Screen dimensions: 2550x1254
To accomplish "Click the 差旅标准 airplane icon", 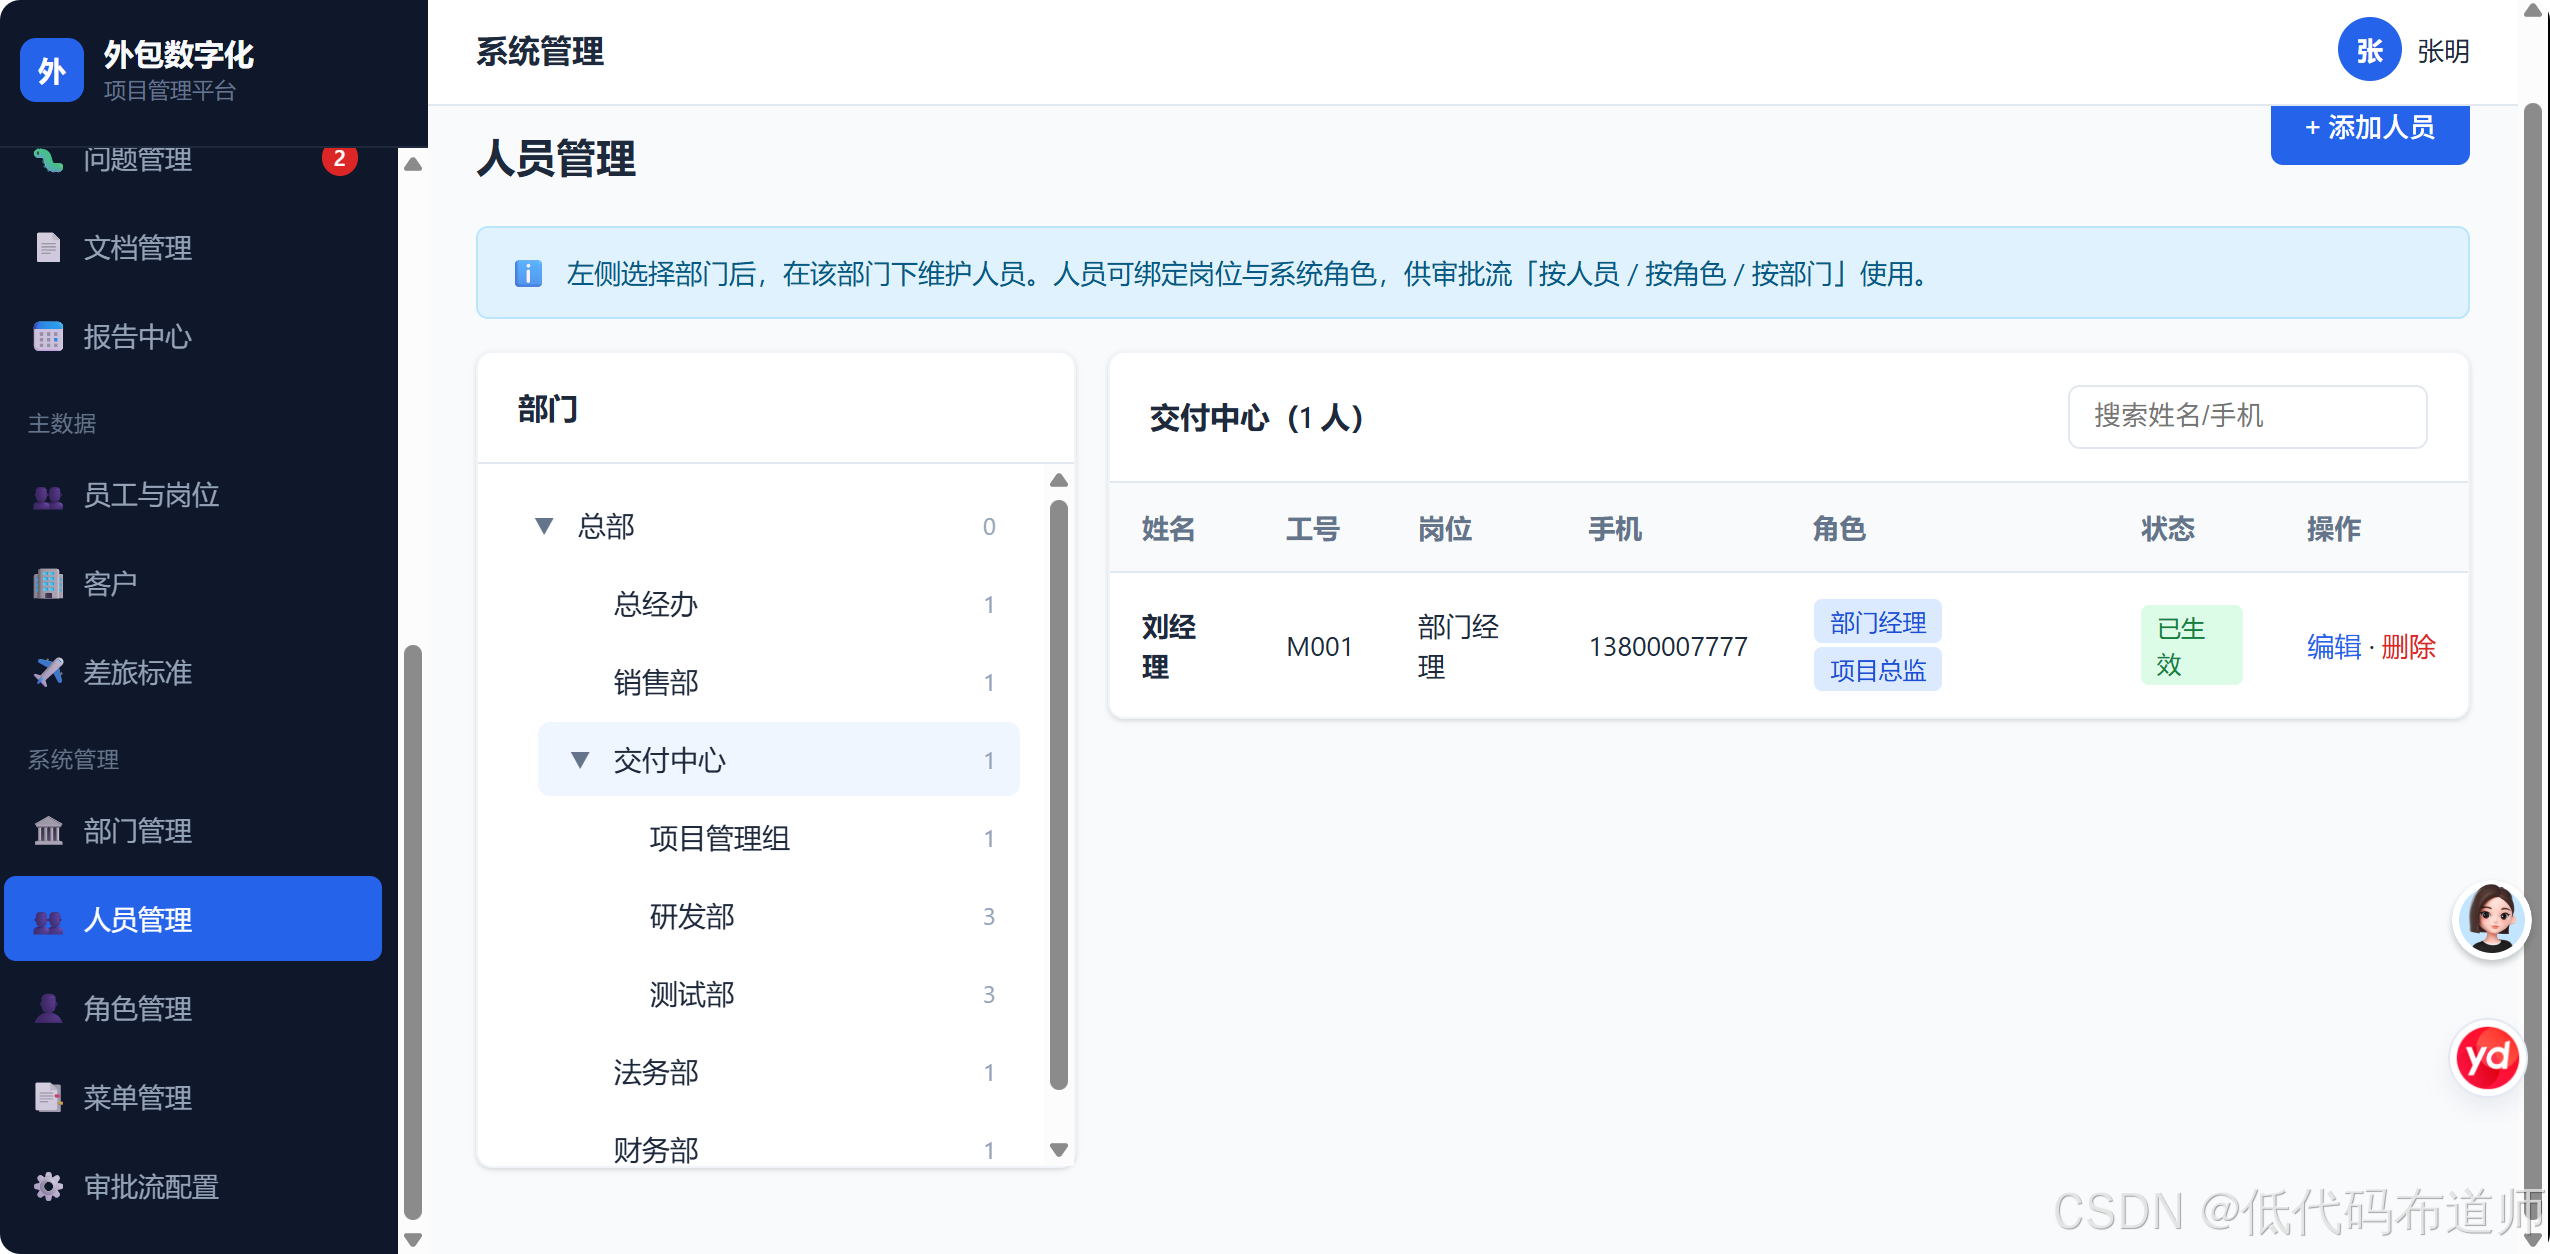I will [48, 672].
